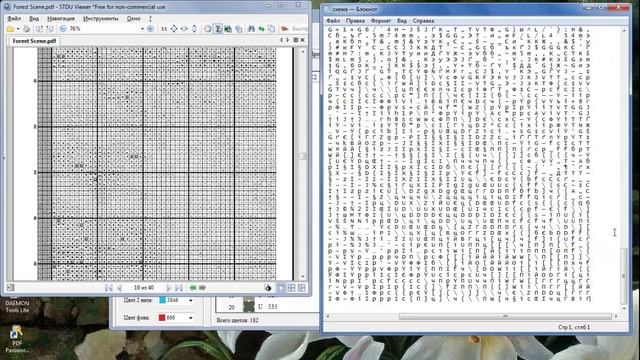Open the Справка menu in Notepad
The width and height of the screenshot is (640, 360).
(423, 21)
